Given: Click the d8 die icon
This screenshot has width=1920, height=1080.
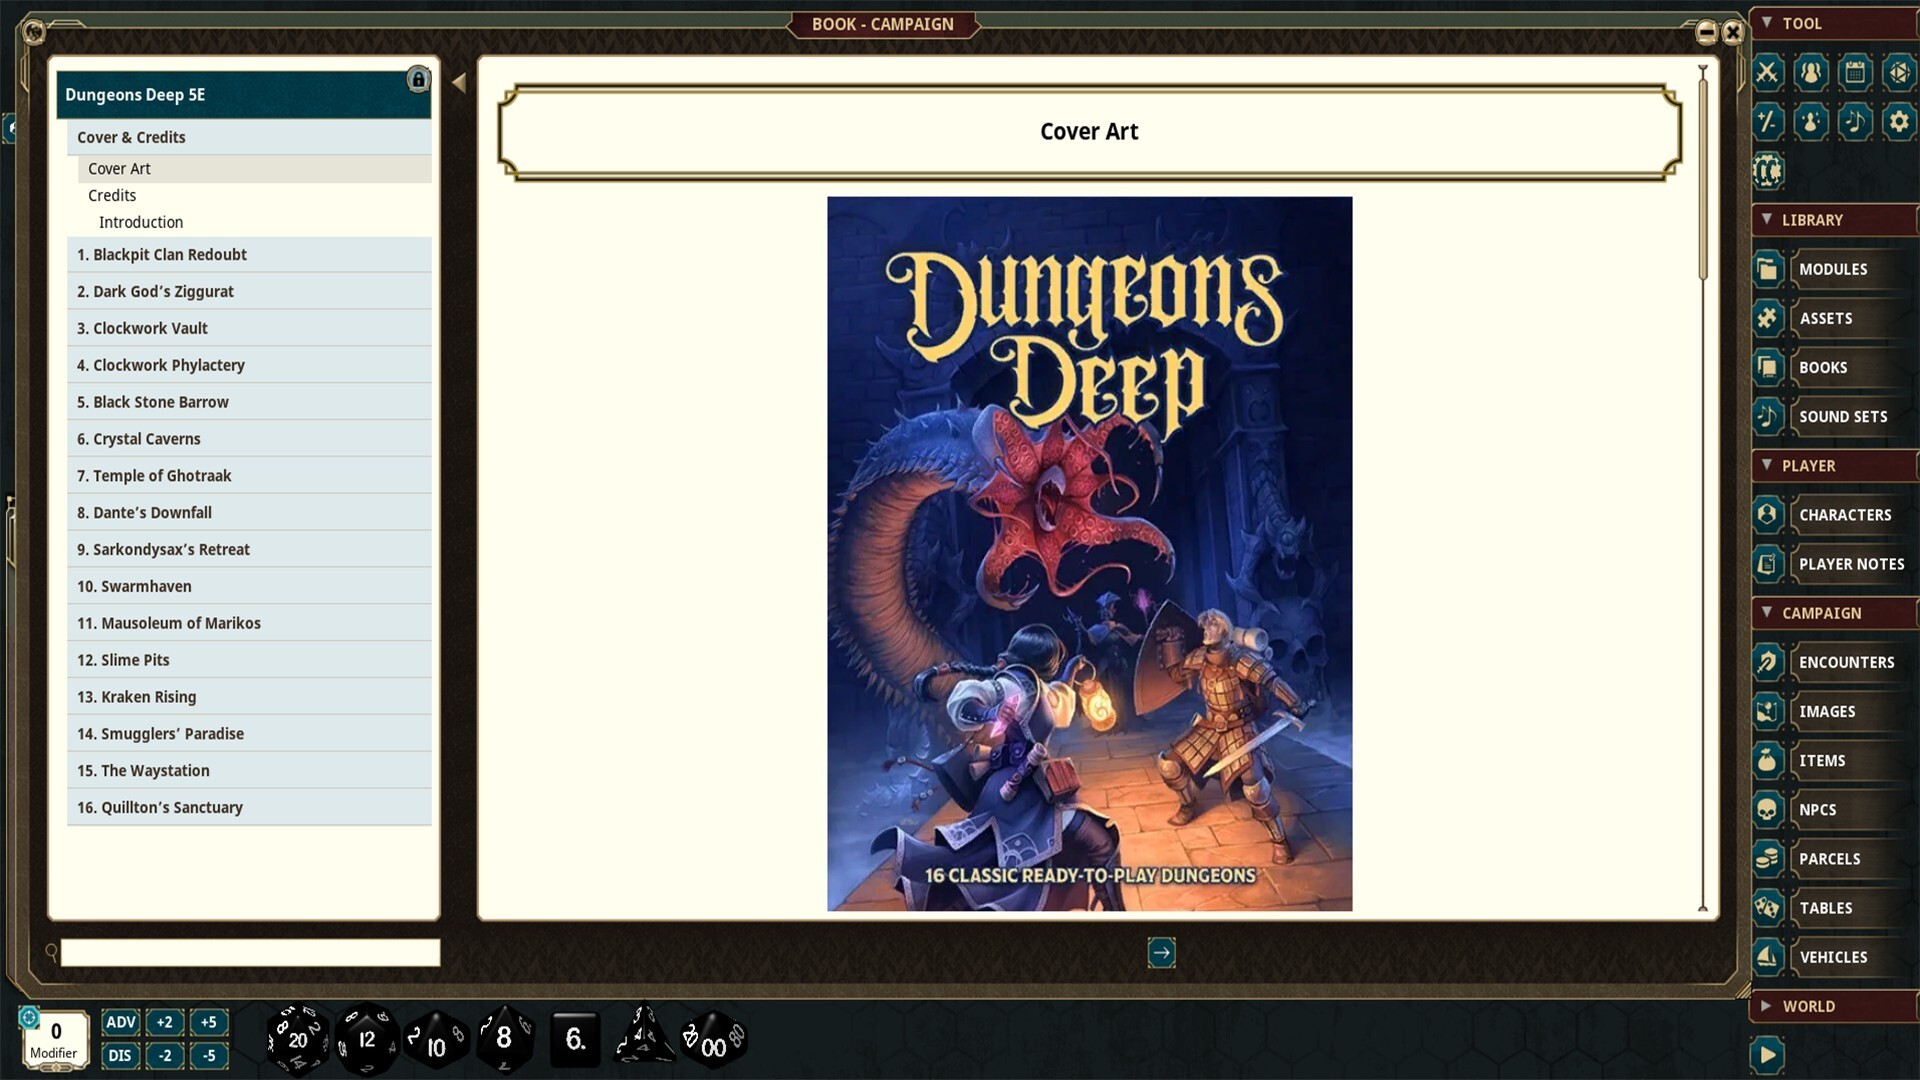Looking at the screenshot, I should tap(504, 1039).
